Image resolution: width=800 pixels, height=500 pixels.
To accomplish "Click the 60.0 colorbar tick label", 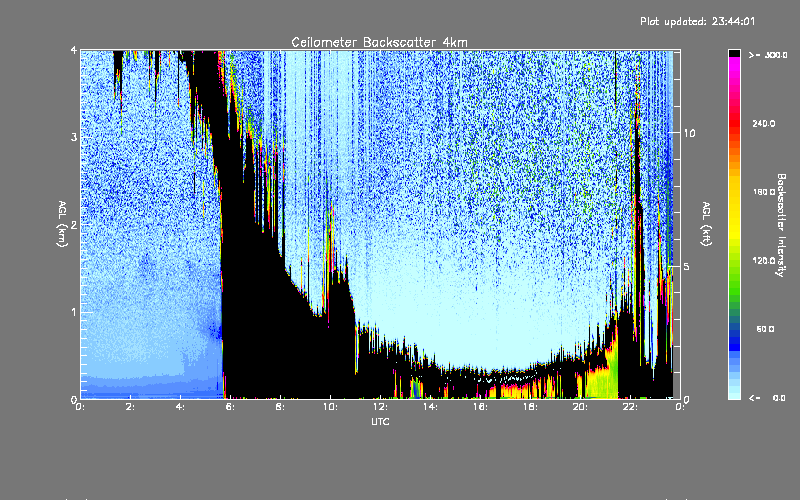I will coord(765,329).
